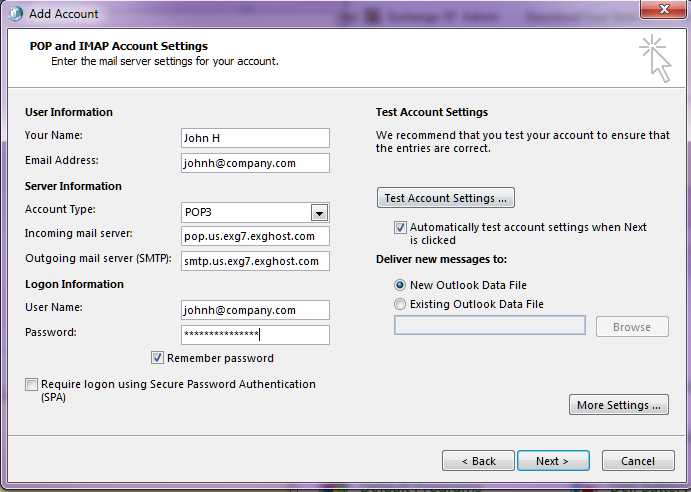
Task: Click the Browse button for data file
Action: click(631, 326)
